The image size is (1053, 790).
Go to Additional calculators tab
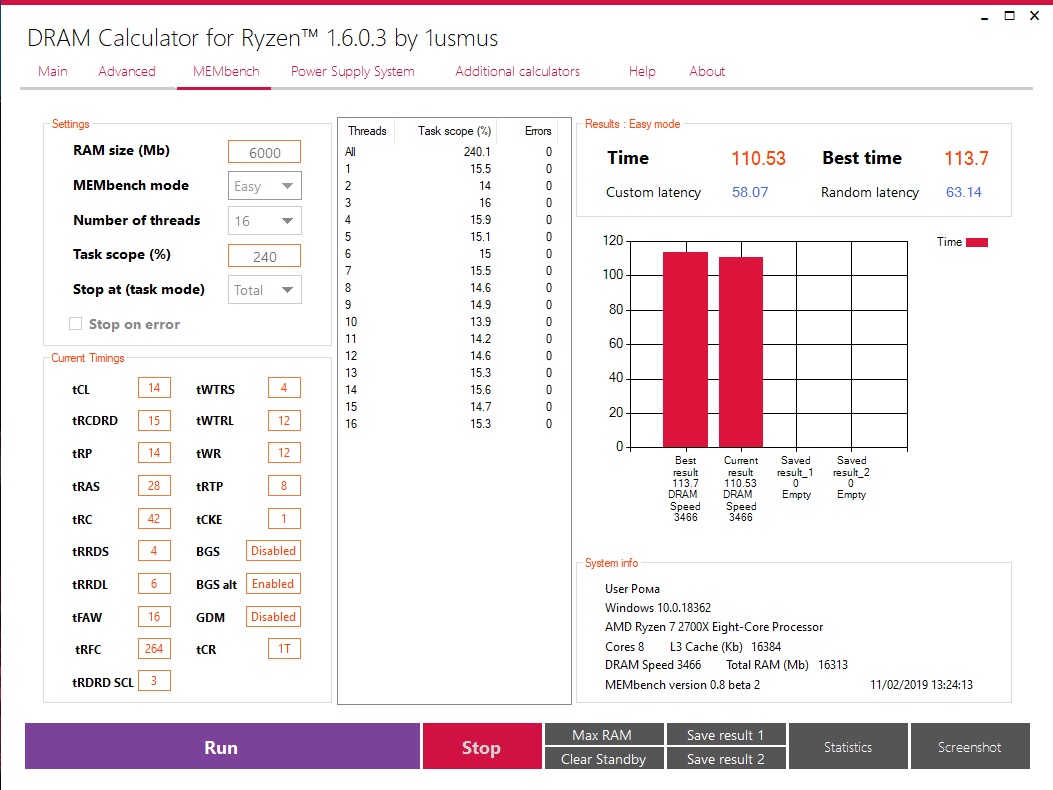[x=517, y=71]
